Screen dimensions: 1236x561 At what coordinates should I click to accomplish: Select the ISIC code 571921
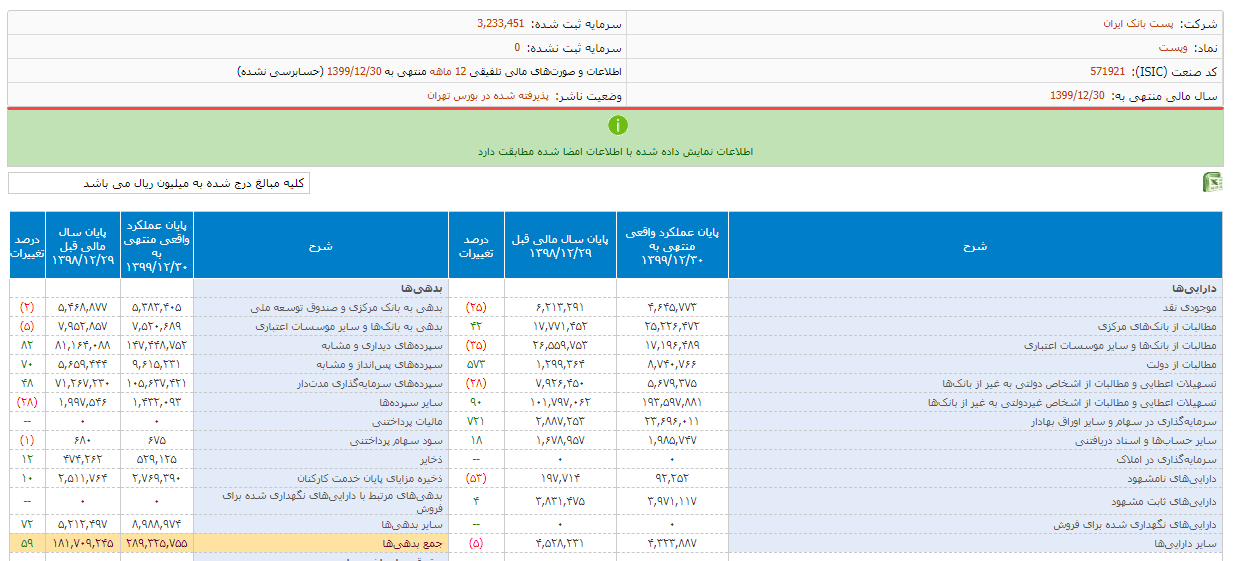tap(1107, 72)
